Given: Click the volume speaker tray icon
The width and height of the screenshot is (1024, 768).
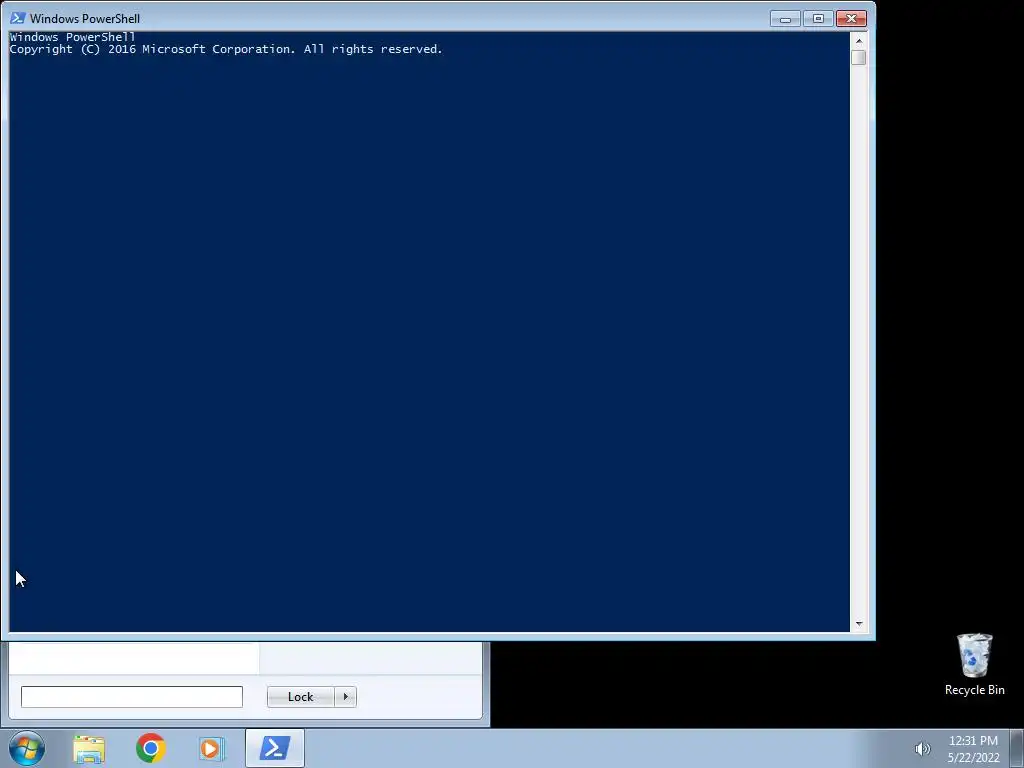Looking at the screenshot, I should pyautogui.click(x=922, y=749).
